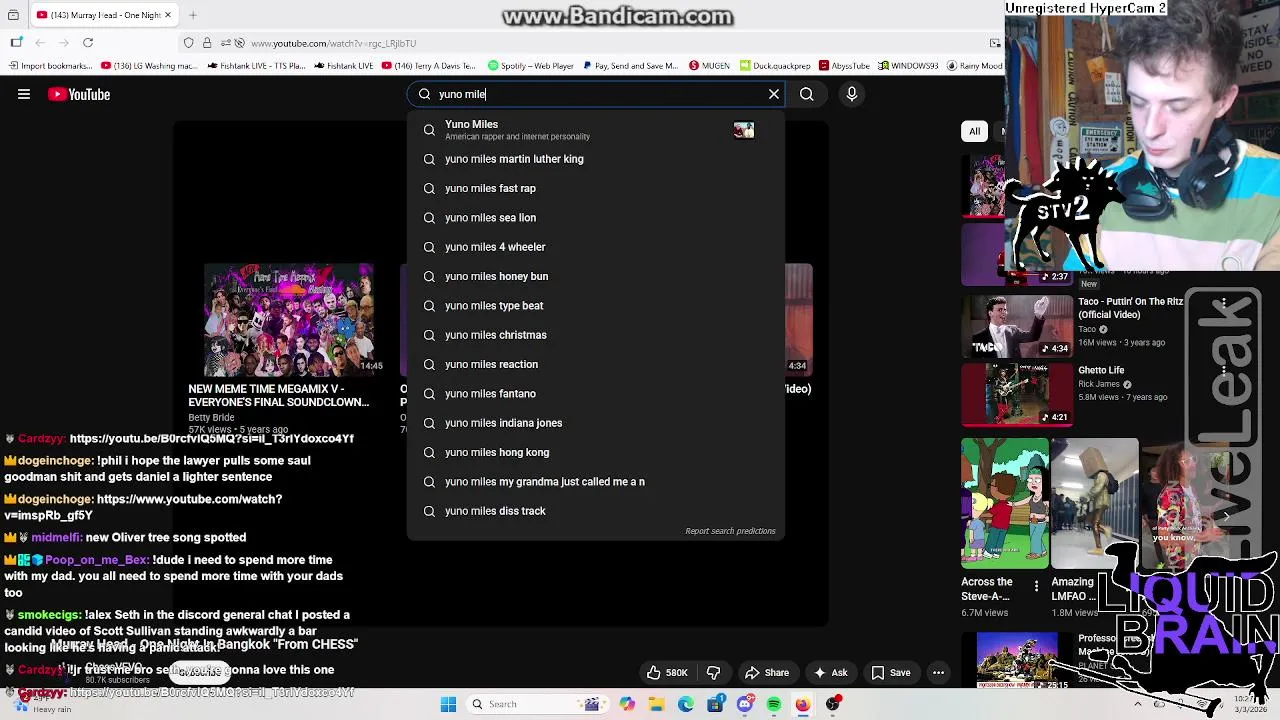Go to the YouTube home logo

pos(79,94)
